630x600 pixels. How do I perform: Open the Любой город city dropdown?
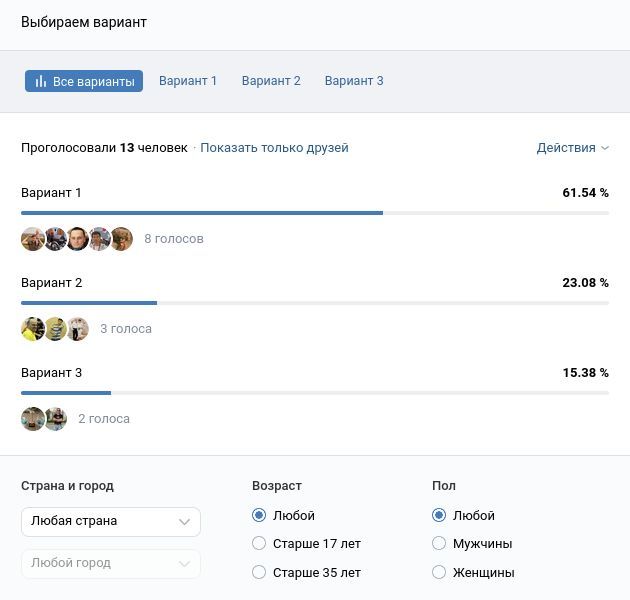click(110, 563)
